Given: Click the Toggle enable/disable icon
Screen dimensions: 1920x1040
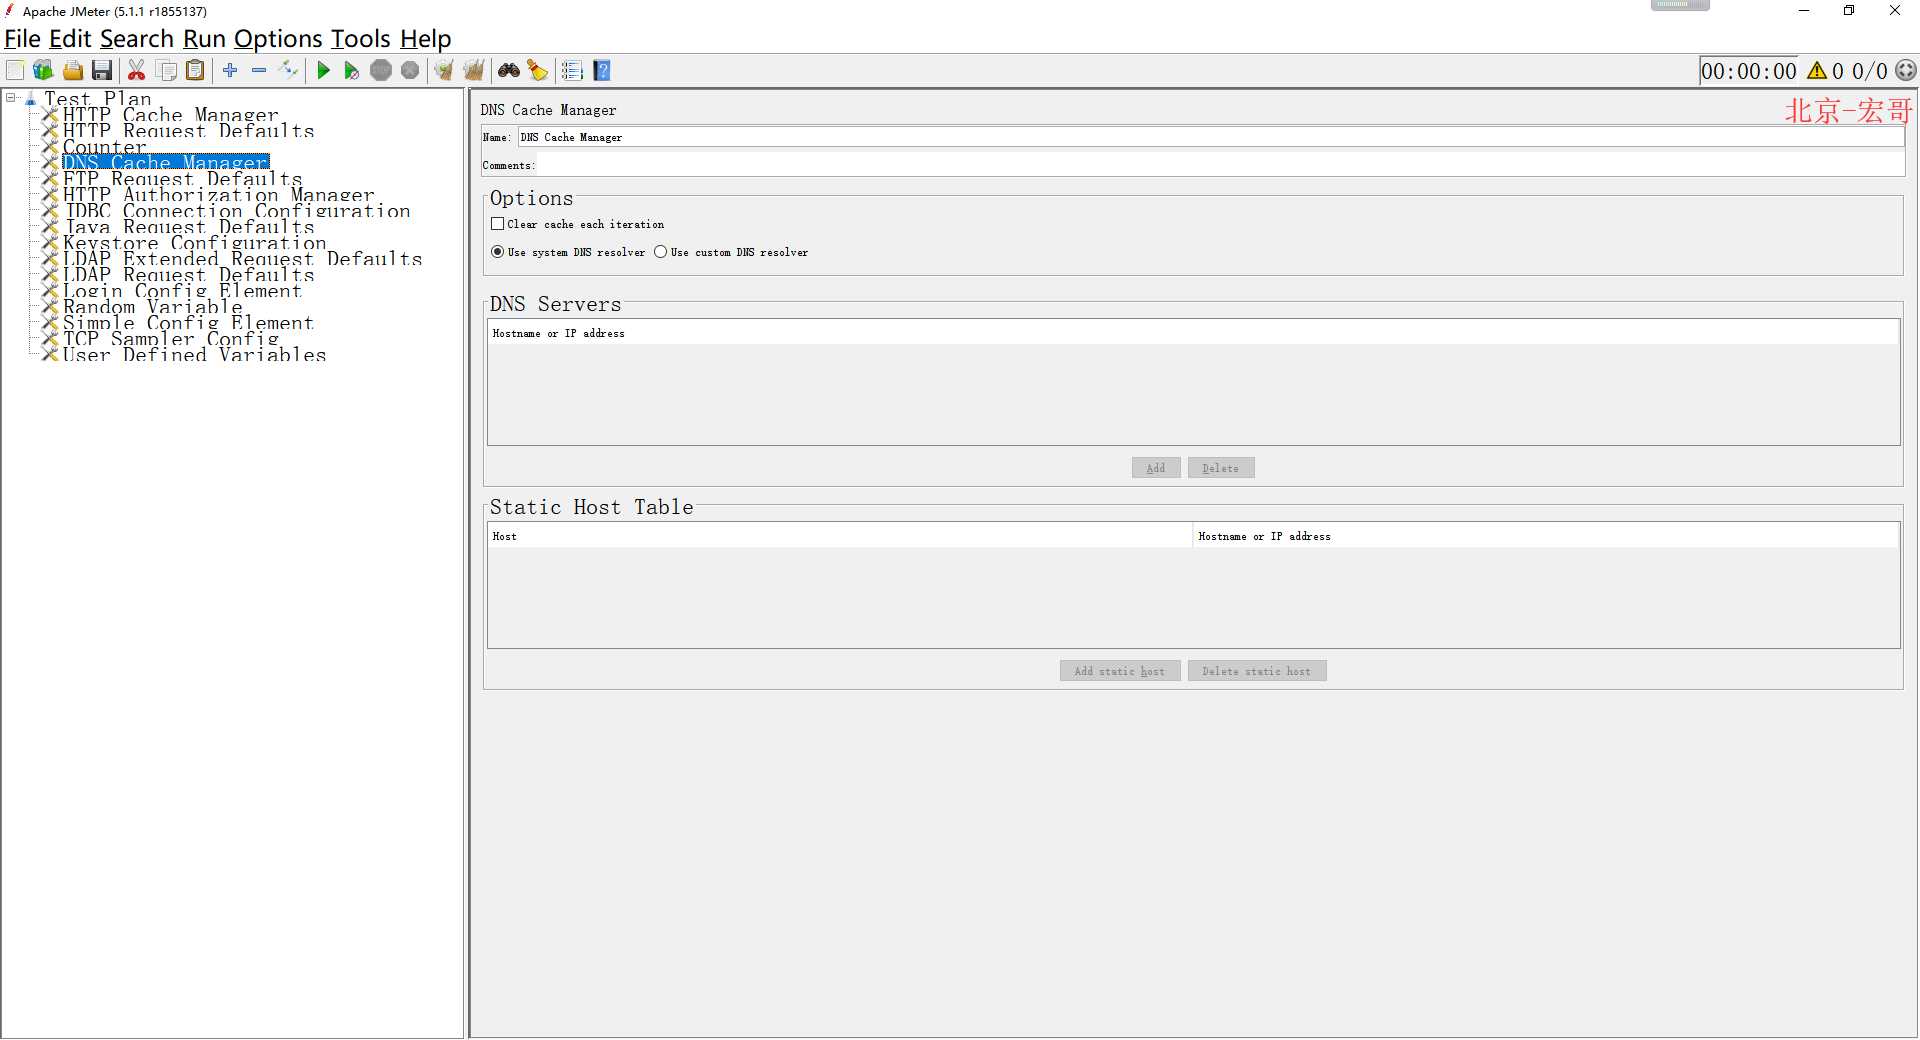Looking at the screenshot, I should (288, 70).
